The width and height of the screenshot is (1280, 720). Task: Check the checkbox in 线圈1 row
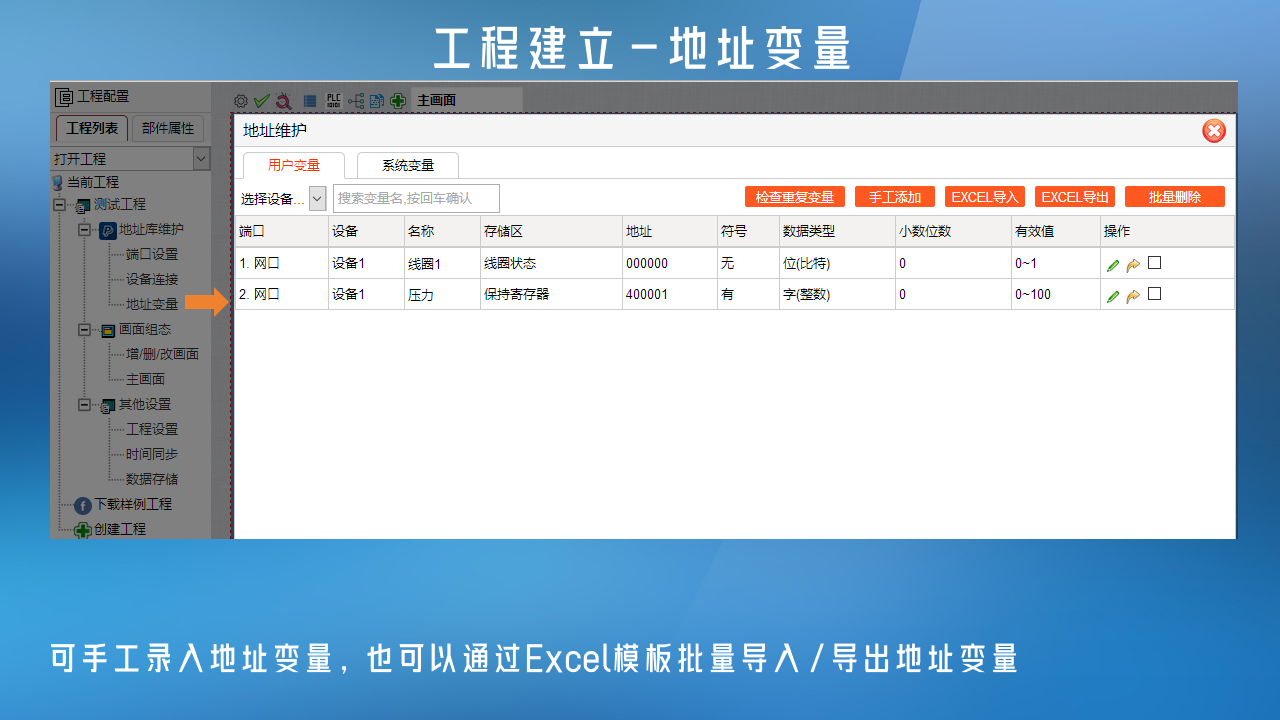[x=1154, y=263]
